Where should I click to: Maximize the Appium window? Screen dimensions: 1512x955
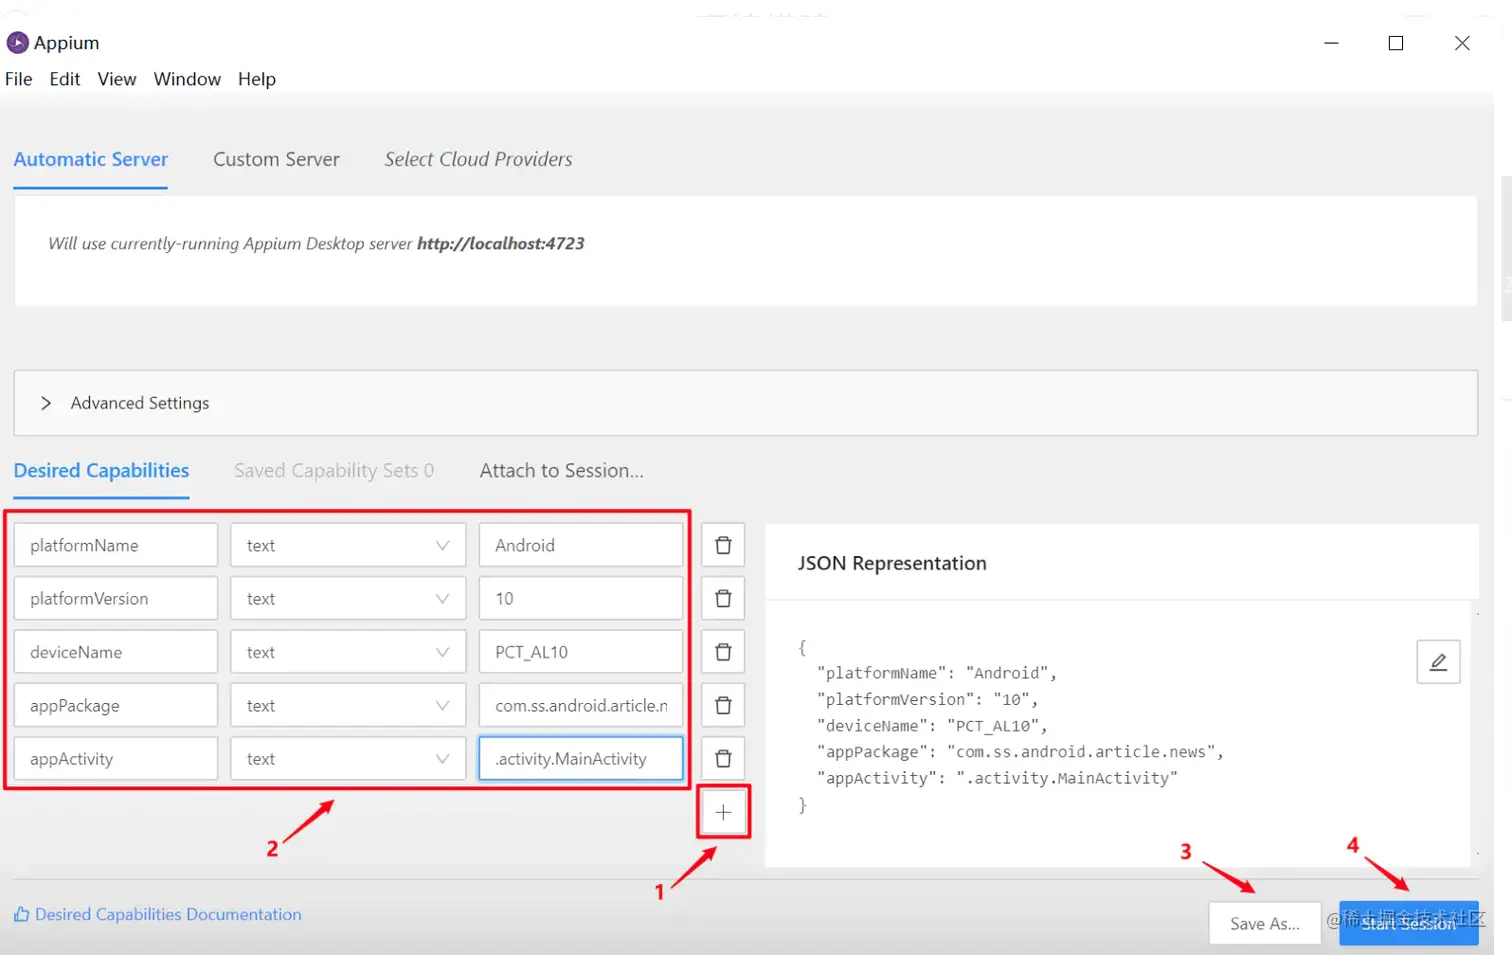point(1396,43)
